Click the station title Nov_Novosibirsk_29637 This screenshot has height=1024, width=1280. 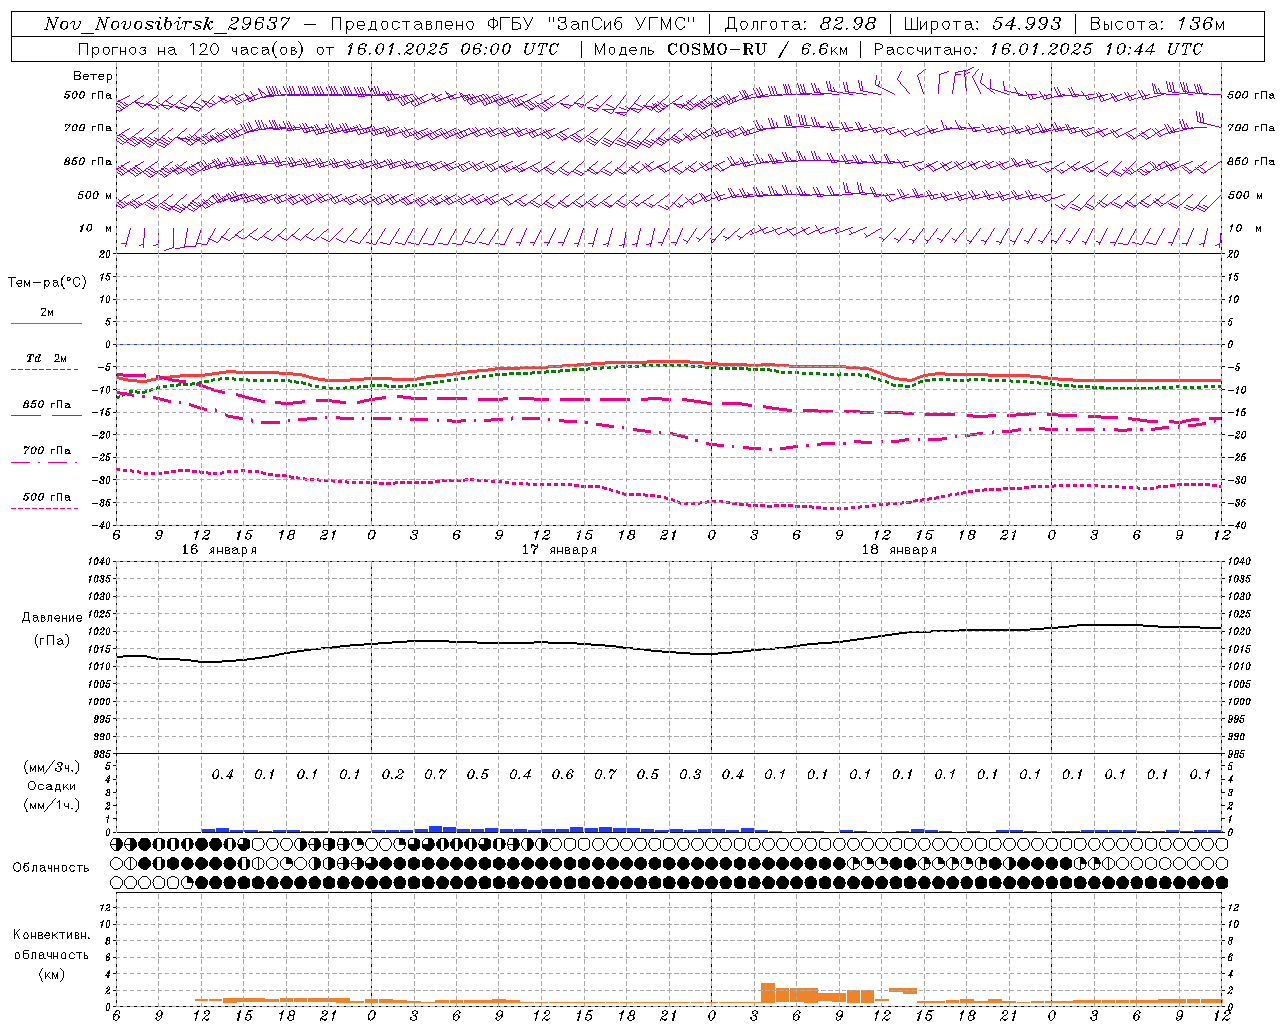(x=168, y=24)
